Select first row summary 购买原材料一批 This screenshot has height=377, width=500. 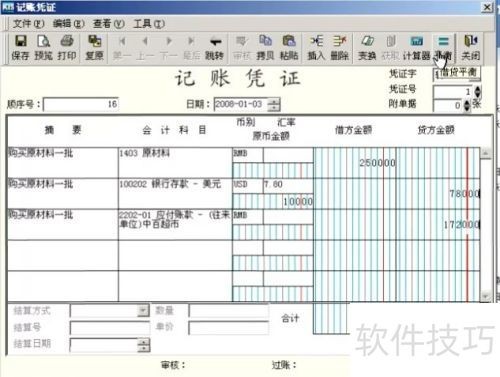click(63, 163)
